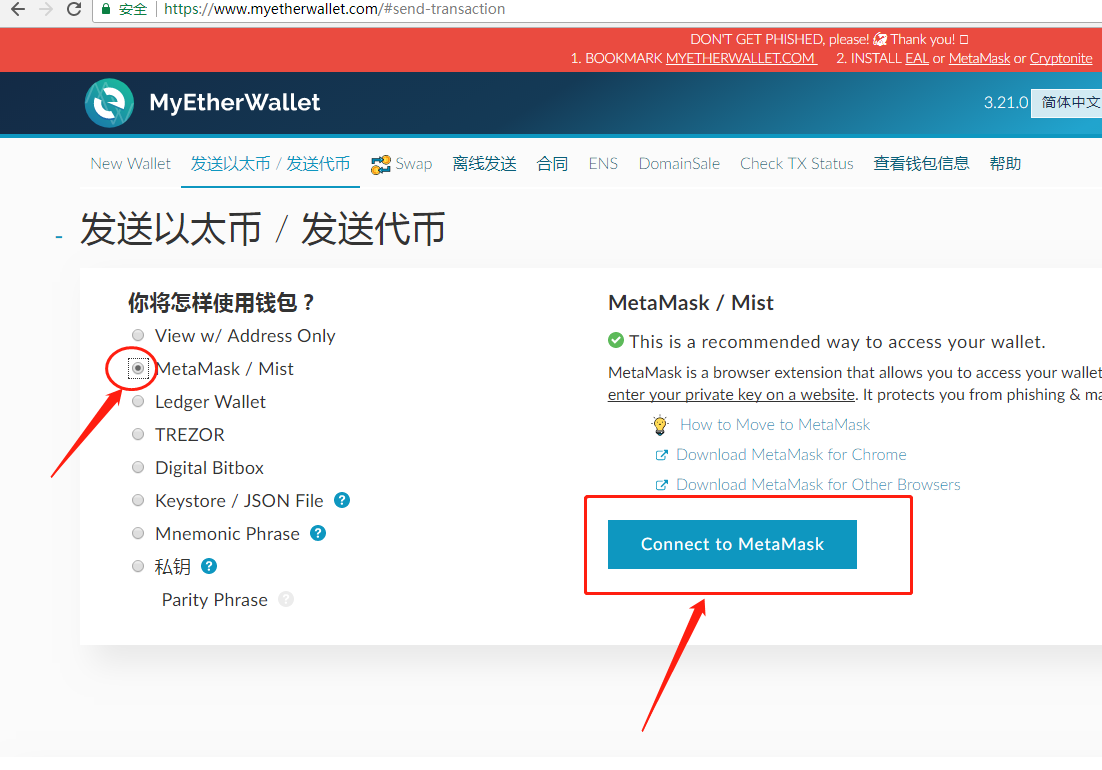The height and width of the screenshot is (770, 1102).
Task: Open the New Wallet tab
Action: click(x=130, y=164)
